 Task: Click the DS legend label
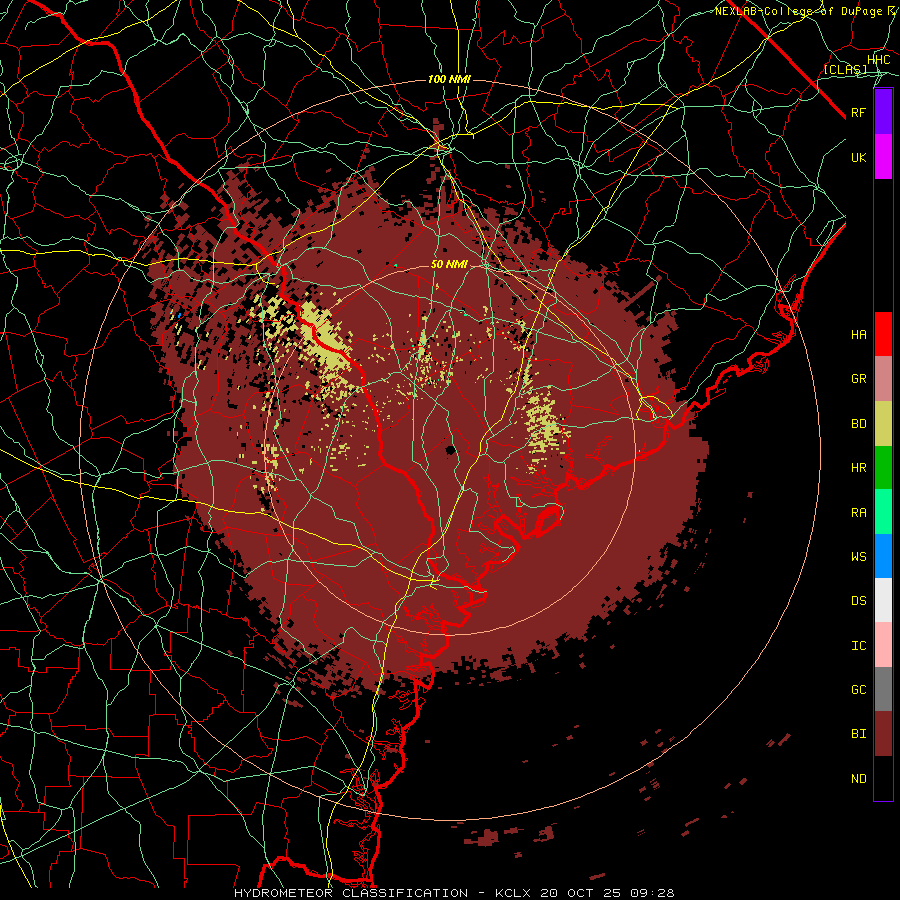click(x=859, y=601)
